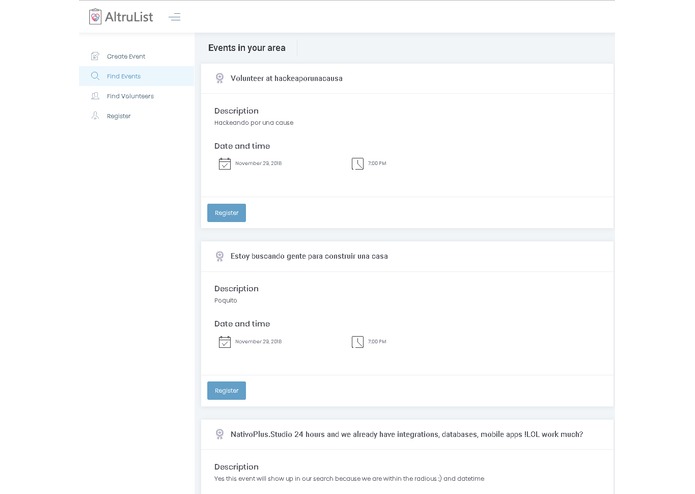This screenshot has width=695, height=494.
Task: Click the badge icon beside Volunteer at hackeaporunacausa
Action: (219, 78)
